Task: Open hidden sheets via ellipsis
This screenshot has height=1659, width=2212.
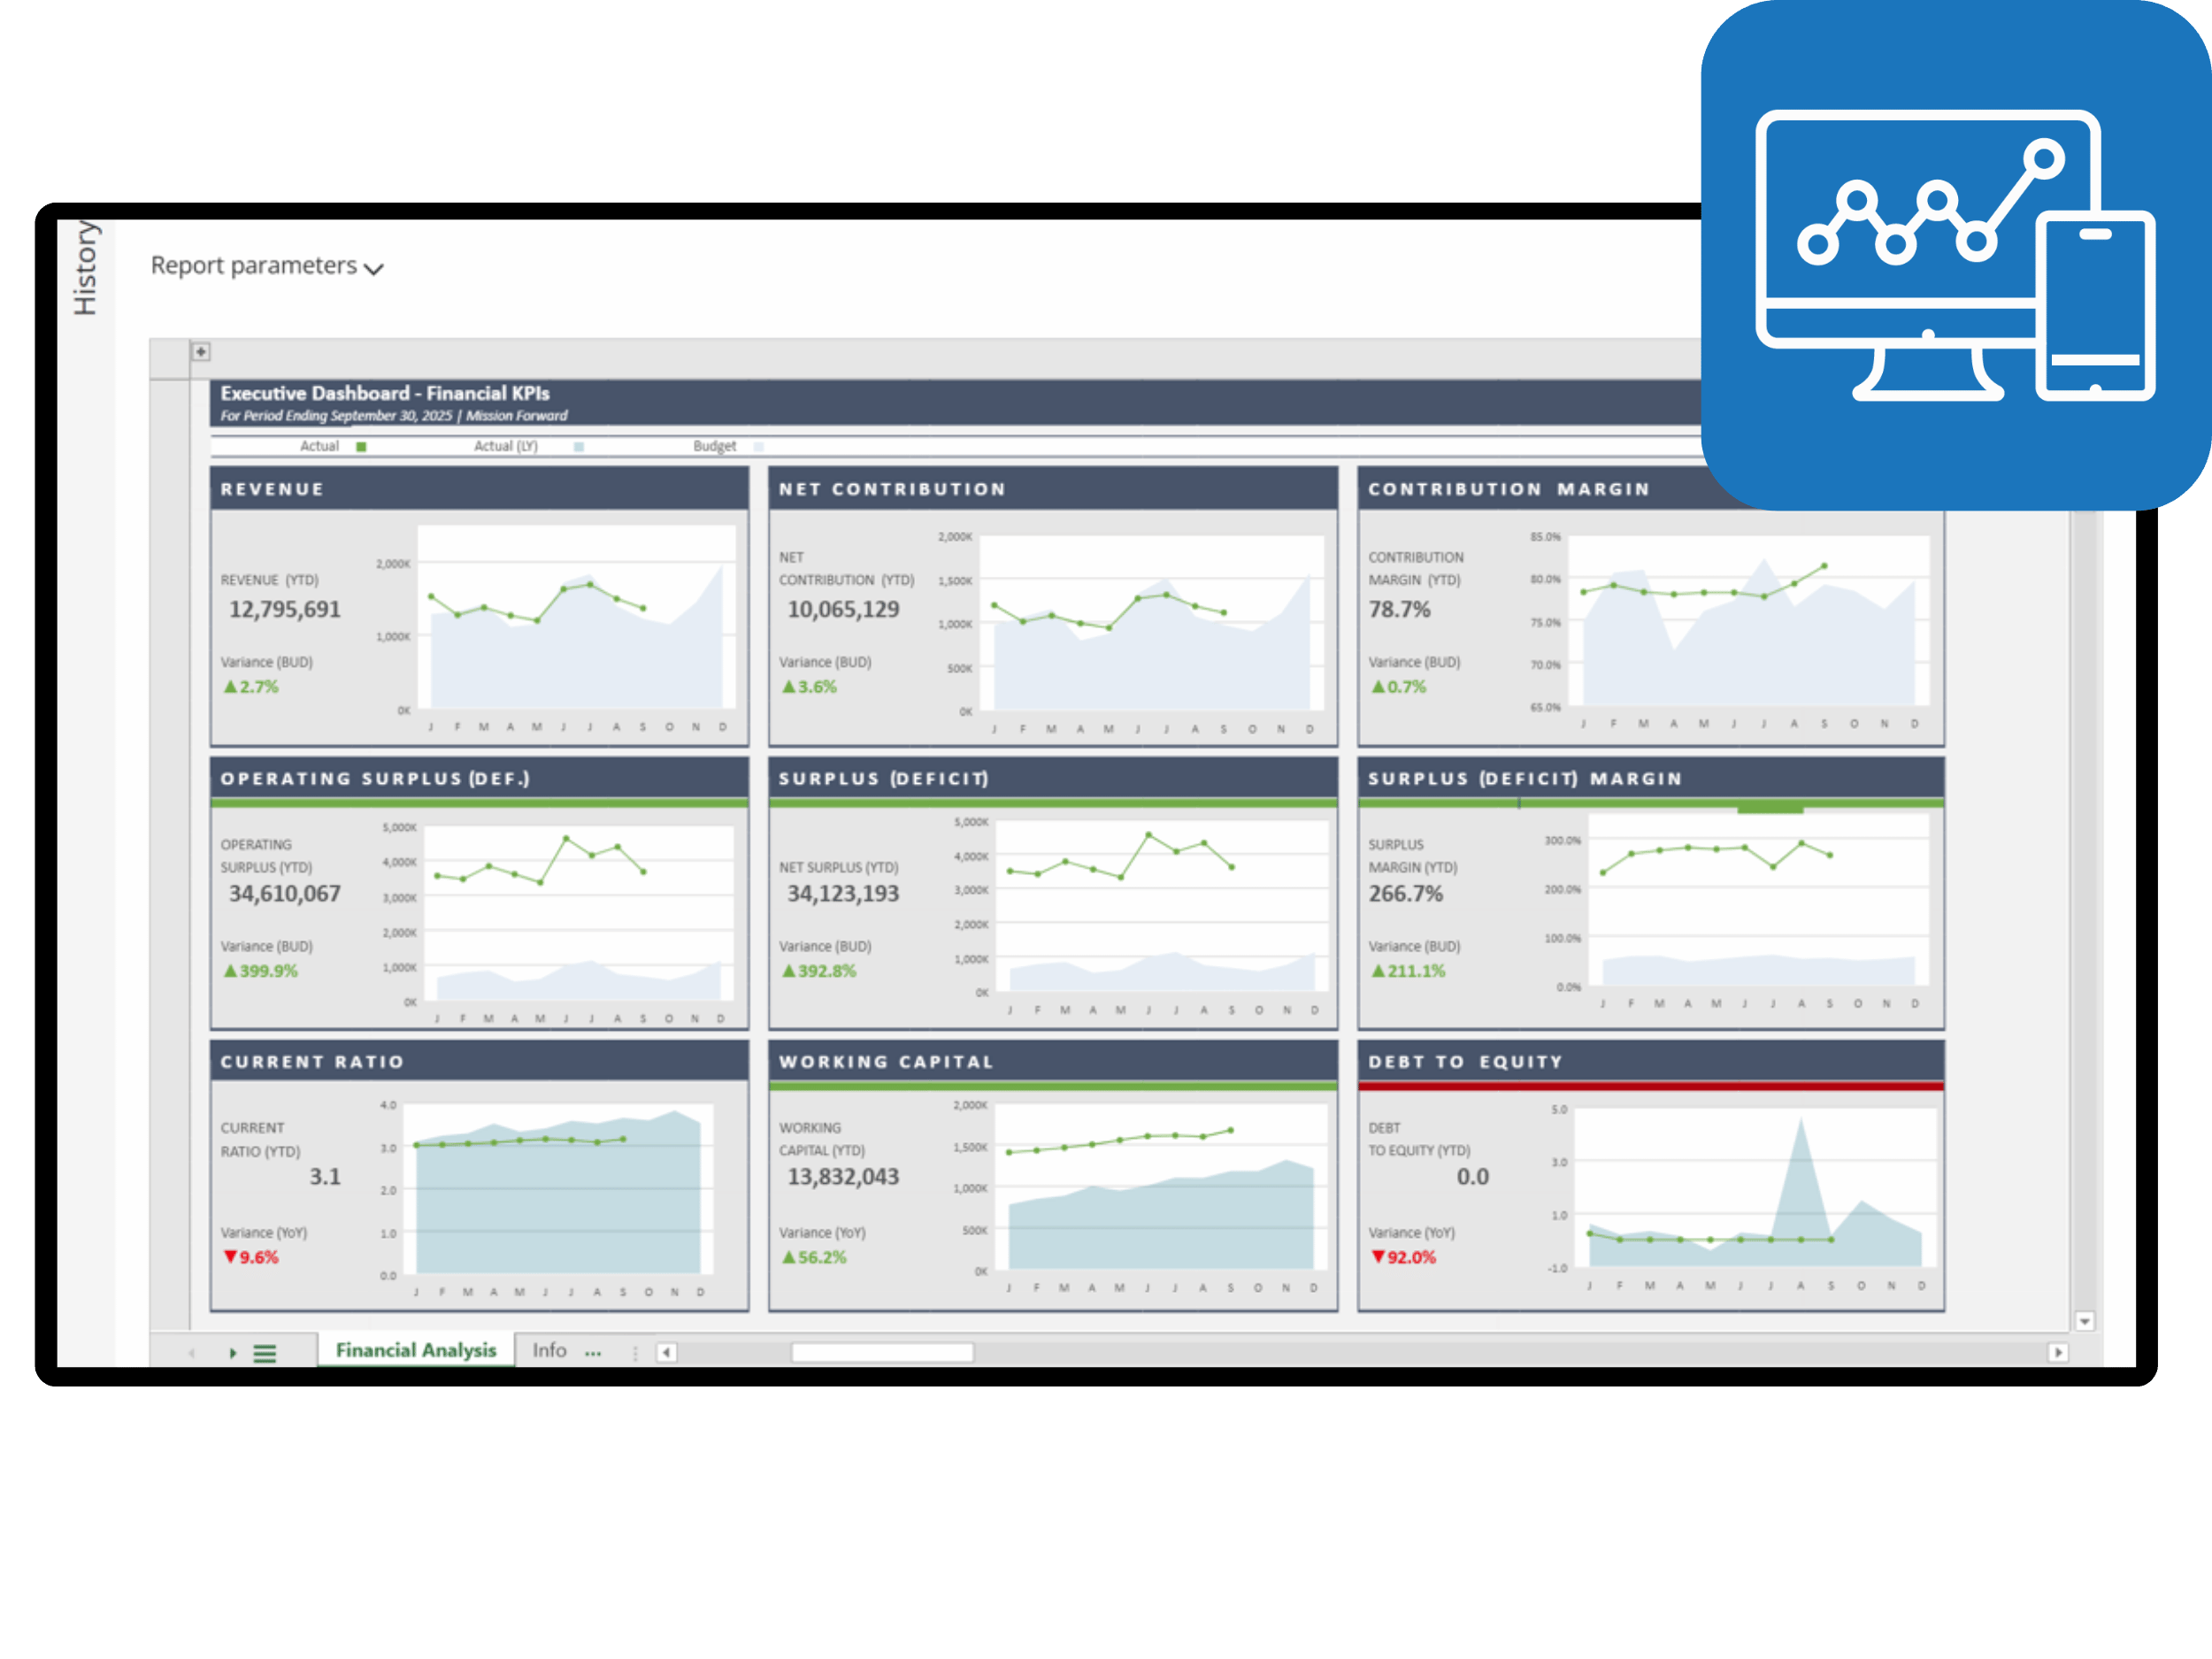Action: coord(593,1352)
